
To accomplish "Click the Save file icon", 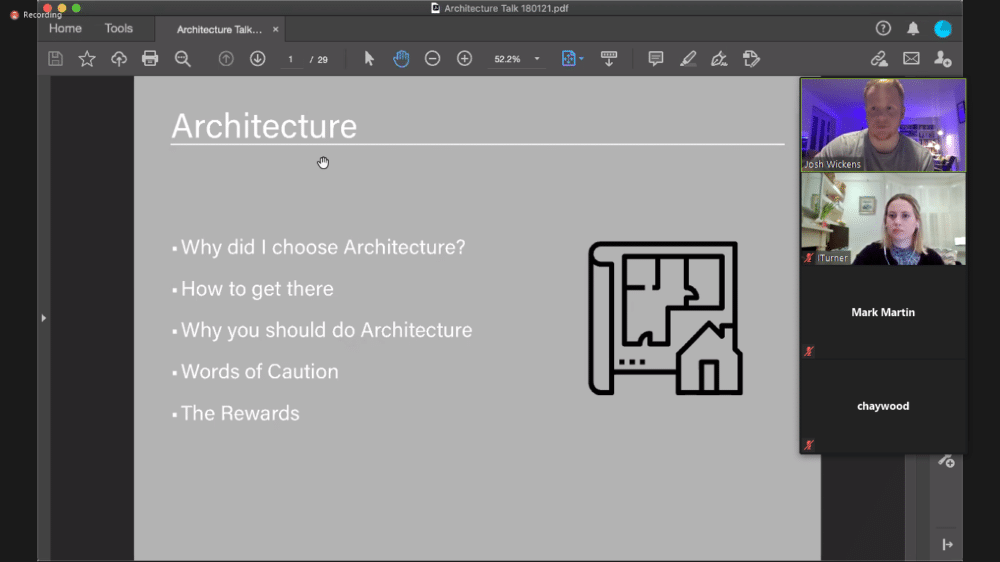I will [56, 59].
